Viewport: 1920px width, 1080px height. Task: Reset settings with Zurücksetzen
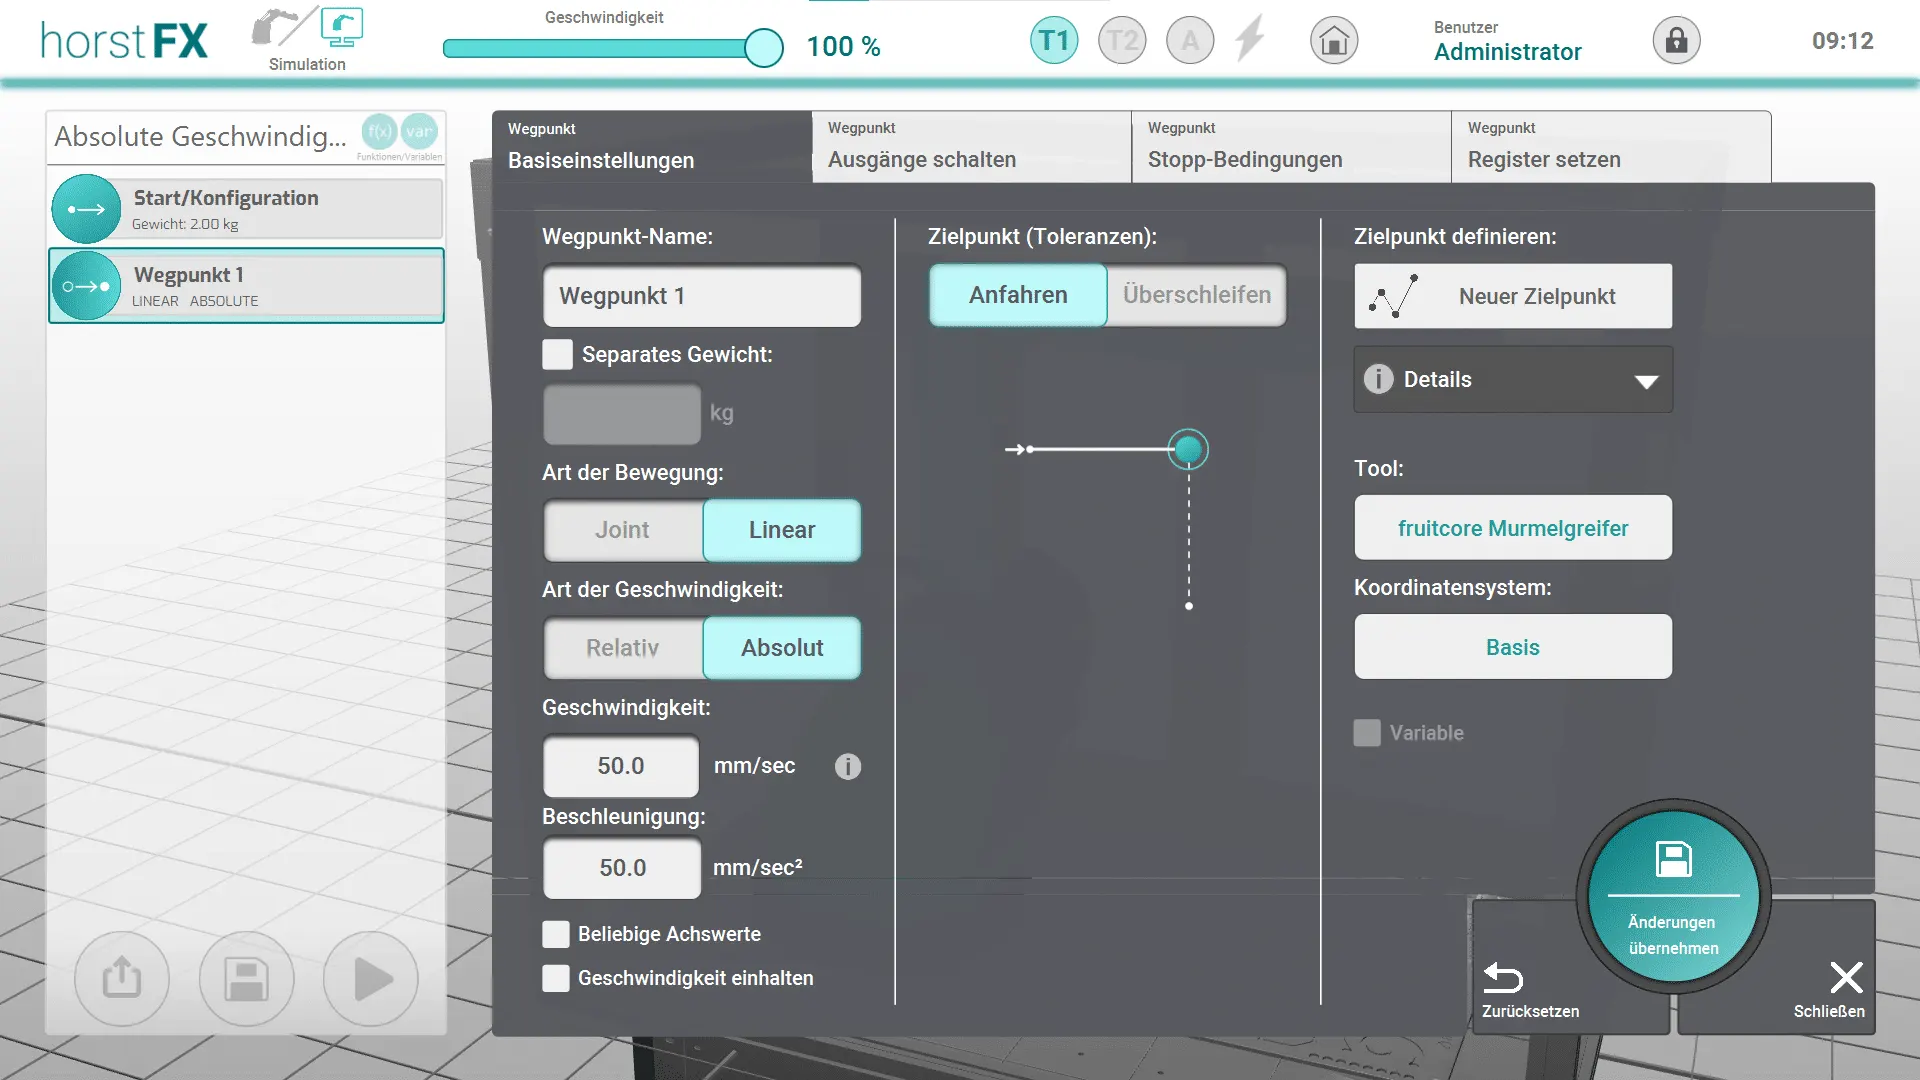tap(1530, 990)
